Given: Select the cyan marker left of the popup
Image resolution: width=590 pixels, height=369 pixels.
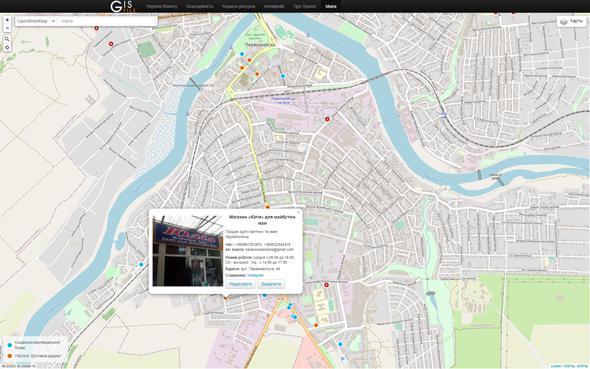Looking at the screenshot, I should tap(141, 264).
